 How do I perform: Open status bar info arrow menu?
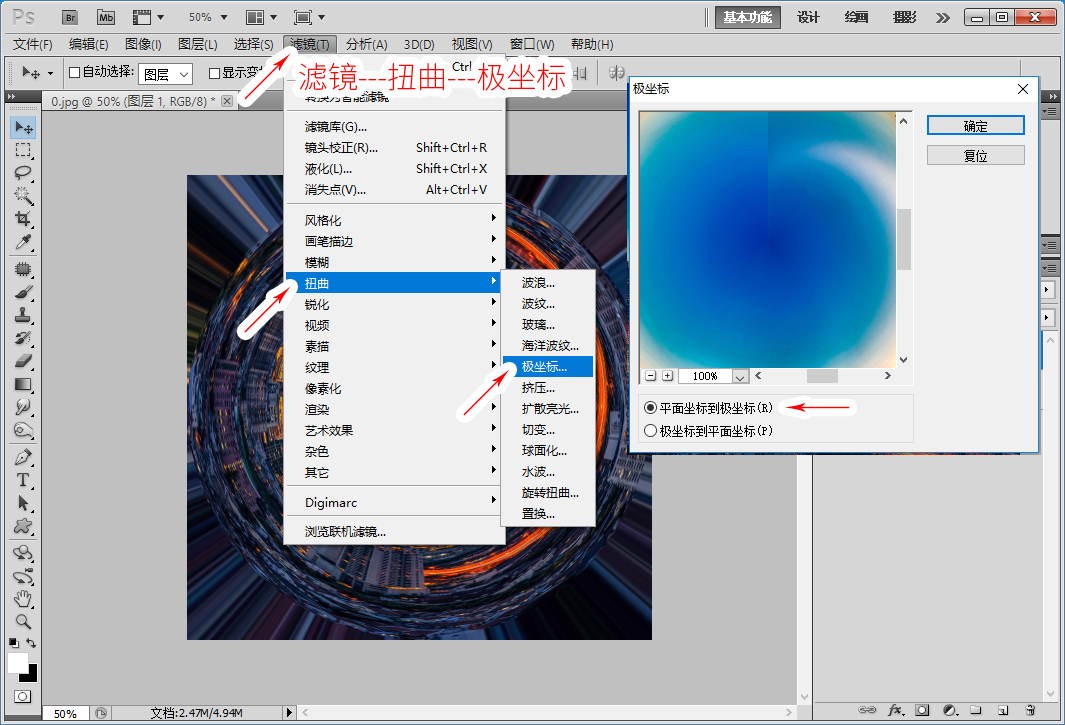tap(289, 713)
